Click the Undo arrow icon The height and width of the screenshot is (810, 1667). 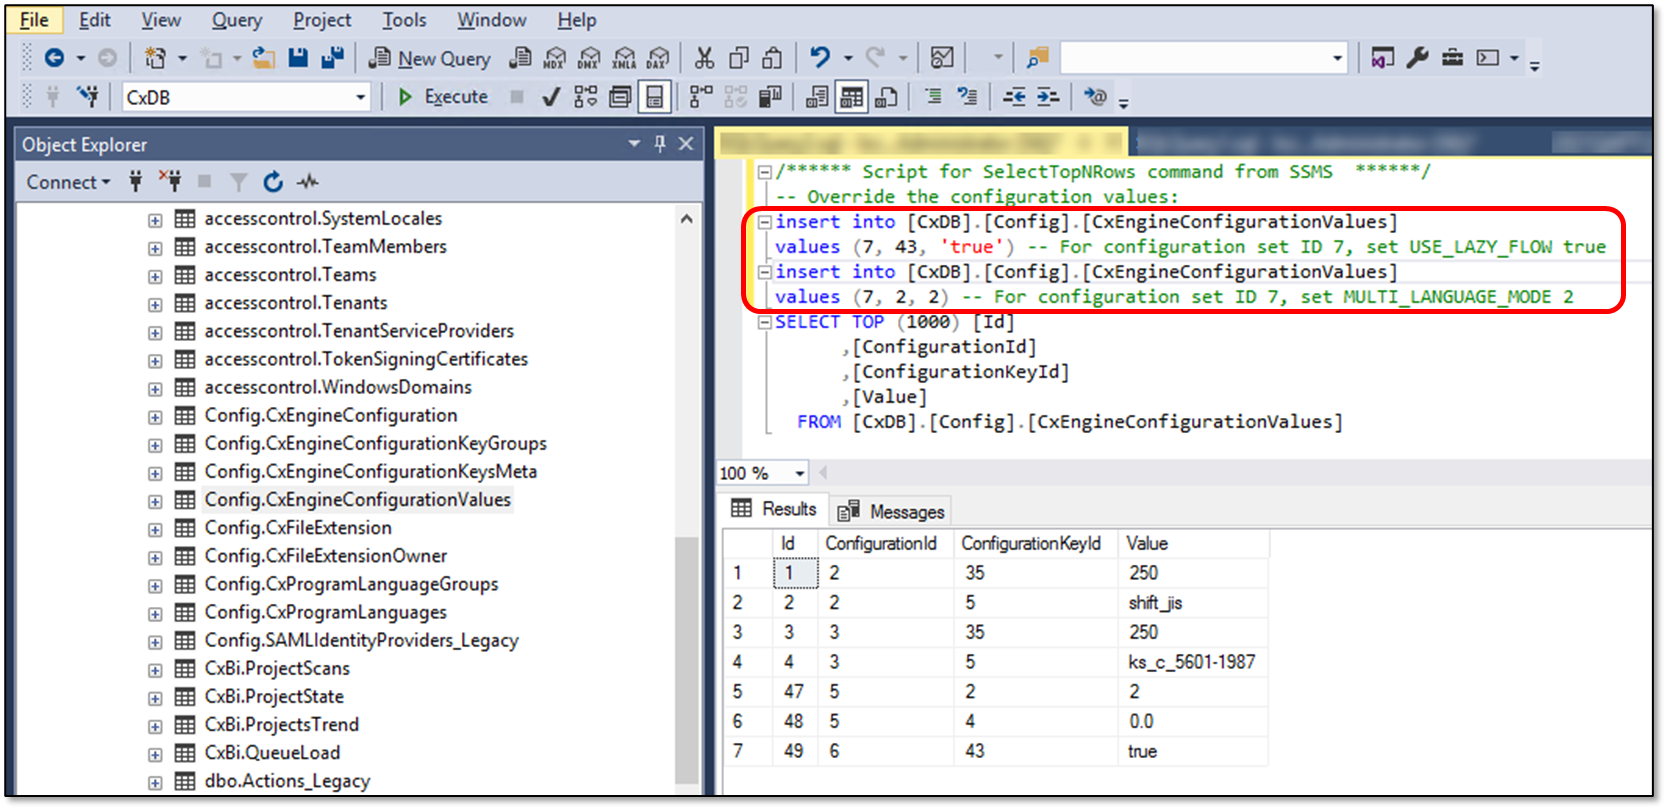click(x=820, y=58)
